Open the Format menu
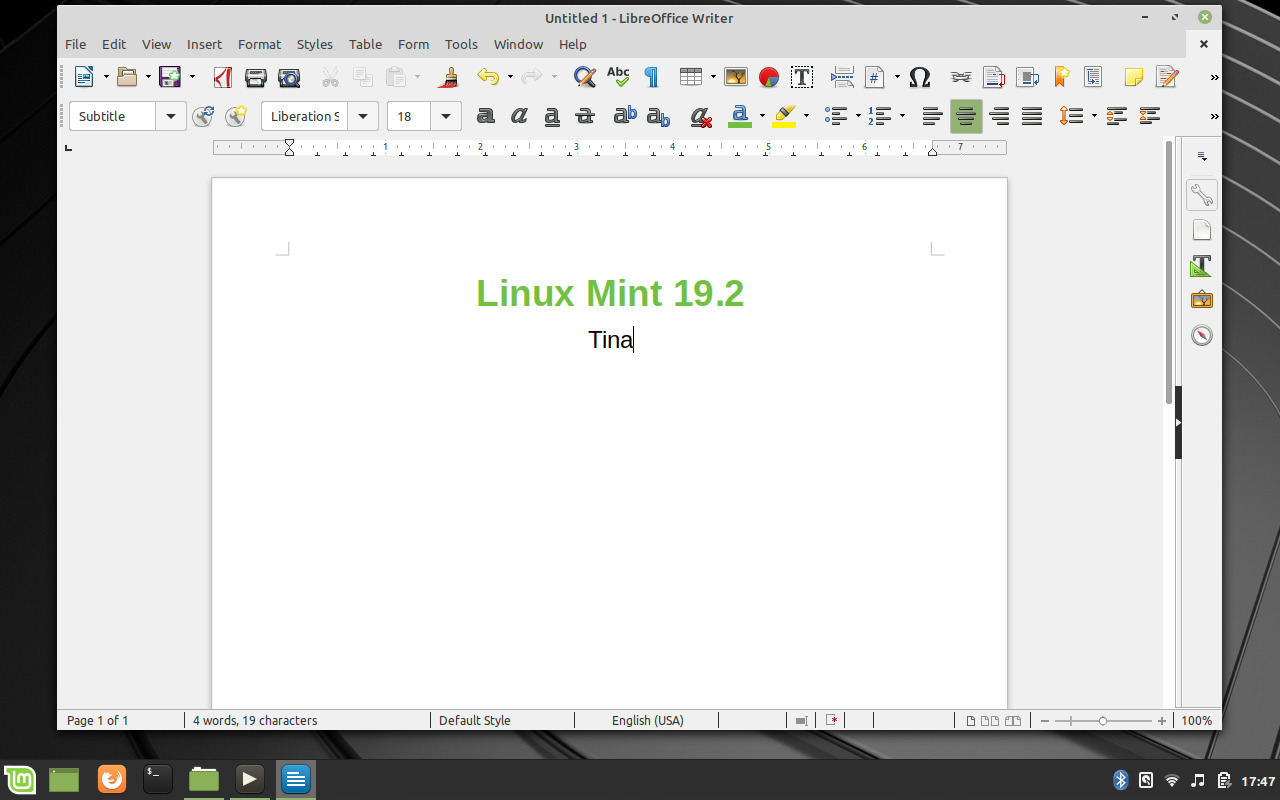 pos(259,44)
